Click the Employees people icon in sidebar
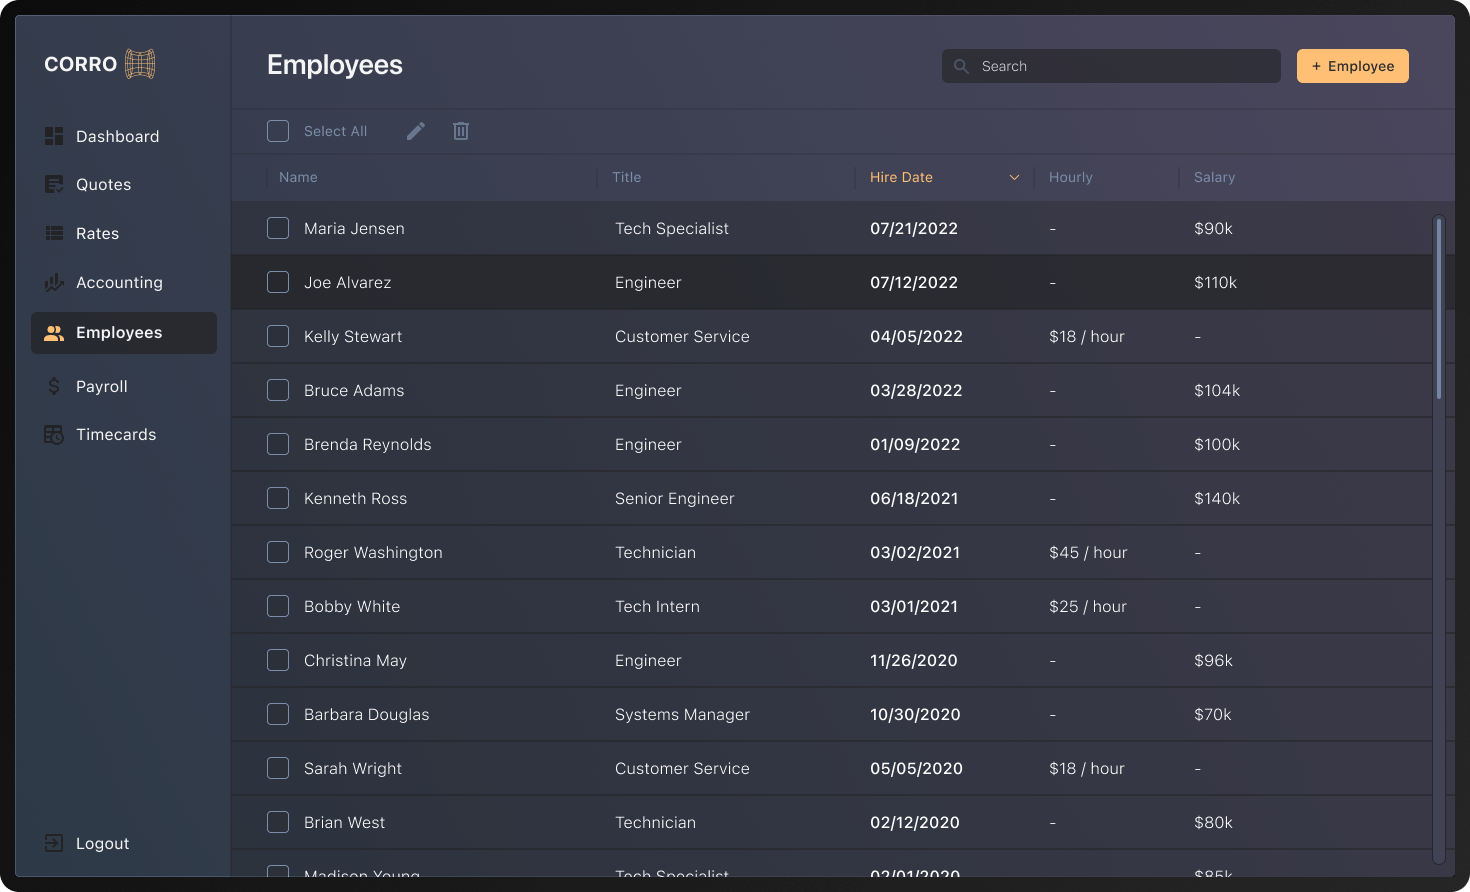 click(x=54, y=333)
